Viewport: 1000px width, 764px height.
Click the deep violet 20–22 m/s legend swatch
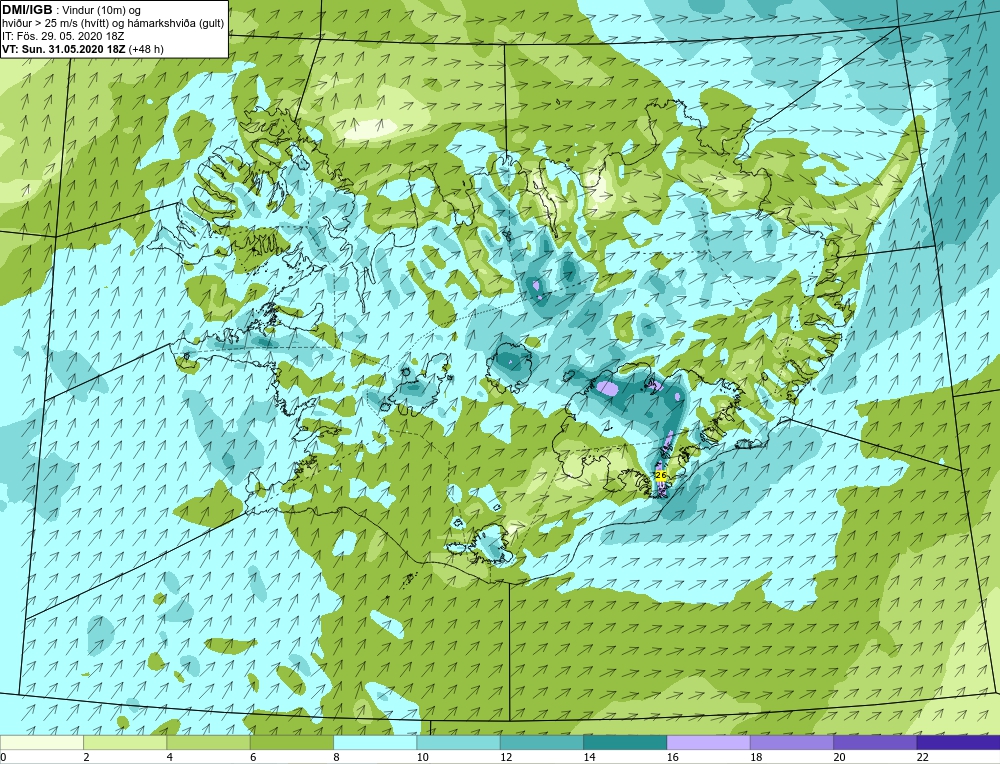tap(875, 743)
